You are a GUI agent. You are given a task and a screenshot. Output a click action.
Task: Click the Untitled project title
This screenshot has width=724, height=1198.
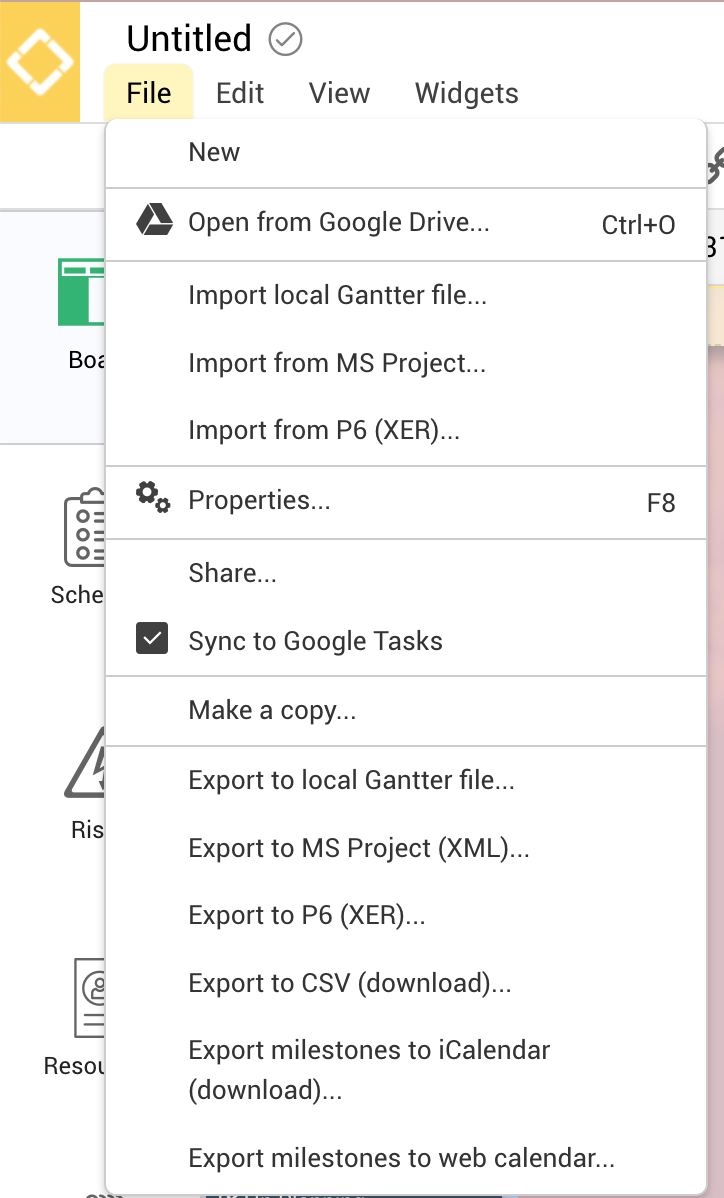coord(189,39)
